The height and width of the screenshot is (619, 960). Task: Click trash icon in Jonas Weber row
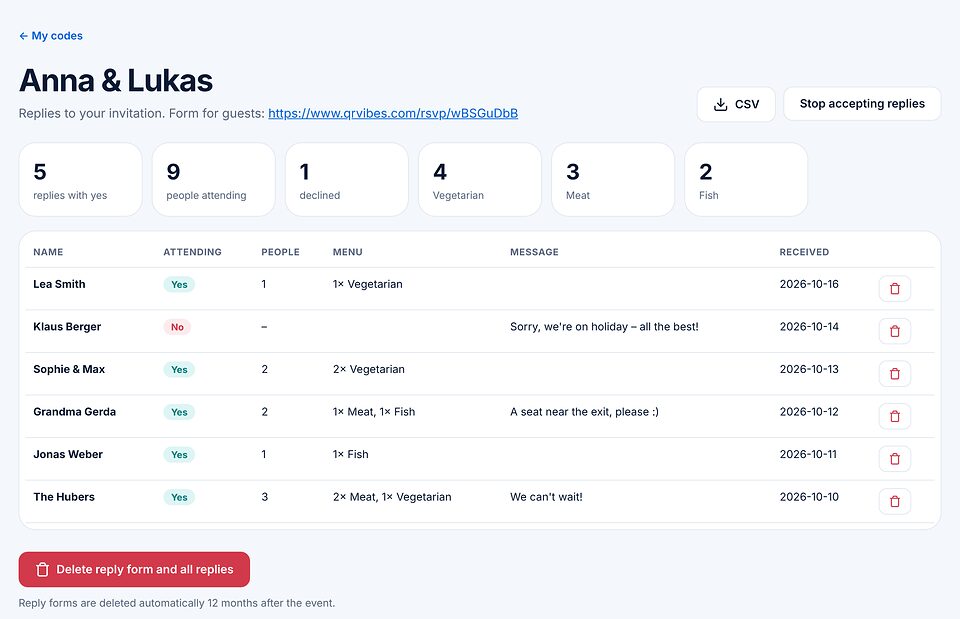(894, 459)
